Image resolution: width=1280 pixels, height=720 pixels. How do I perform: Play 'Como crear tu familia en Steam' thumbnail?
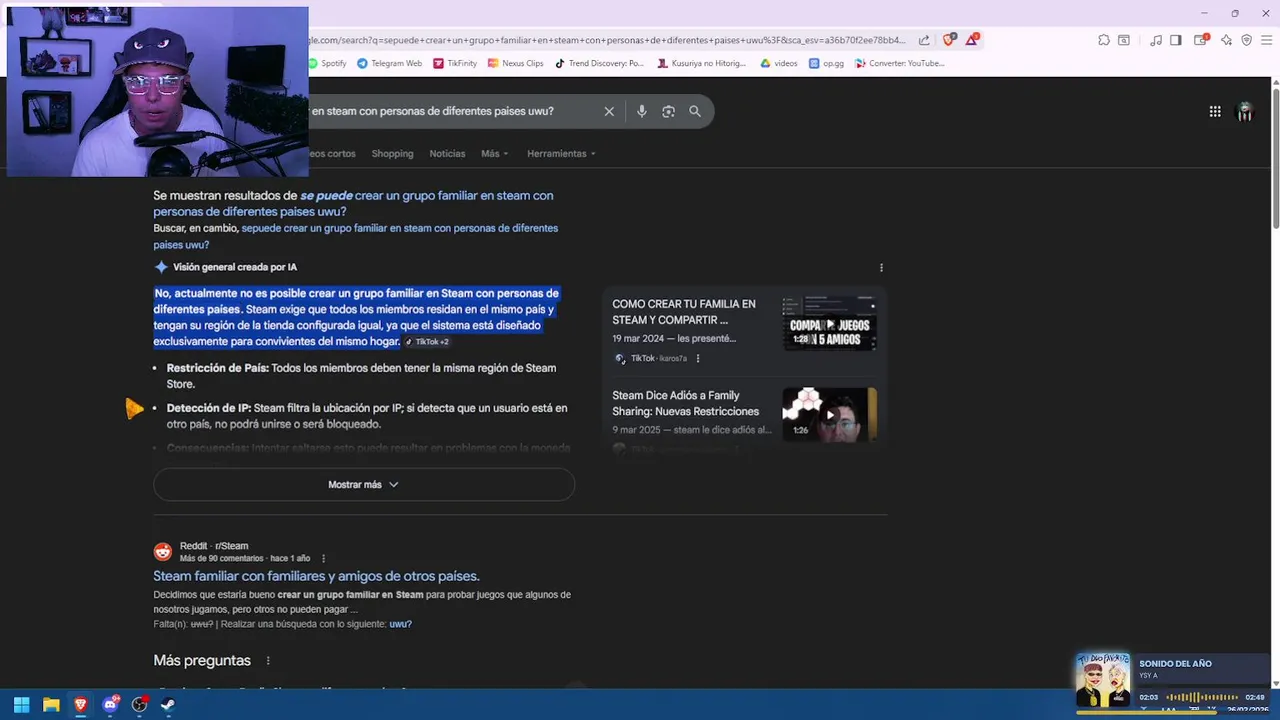(829, 324)
